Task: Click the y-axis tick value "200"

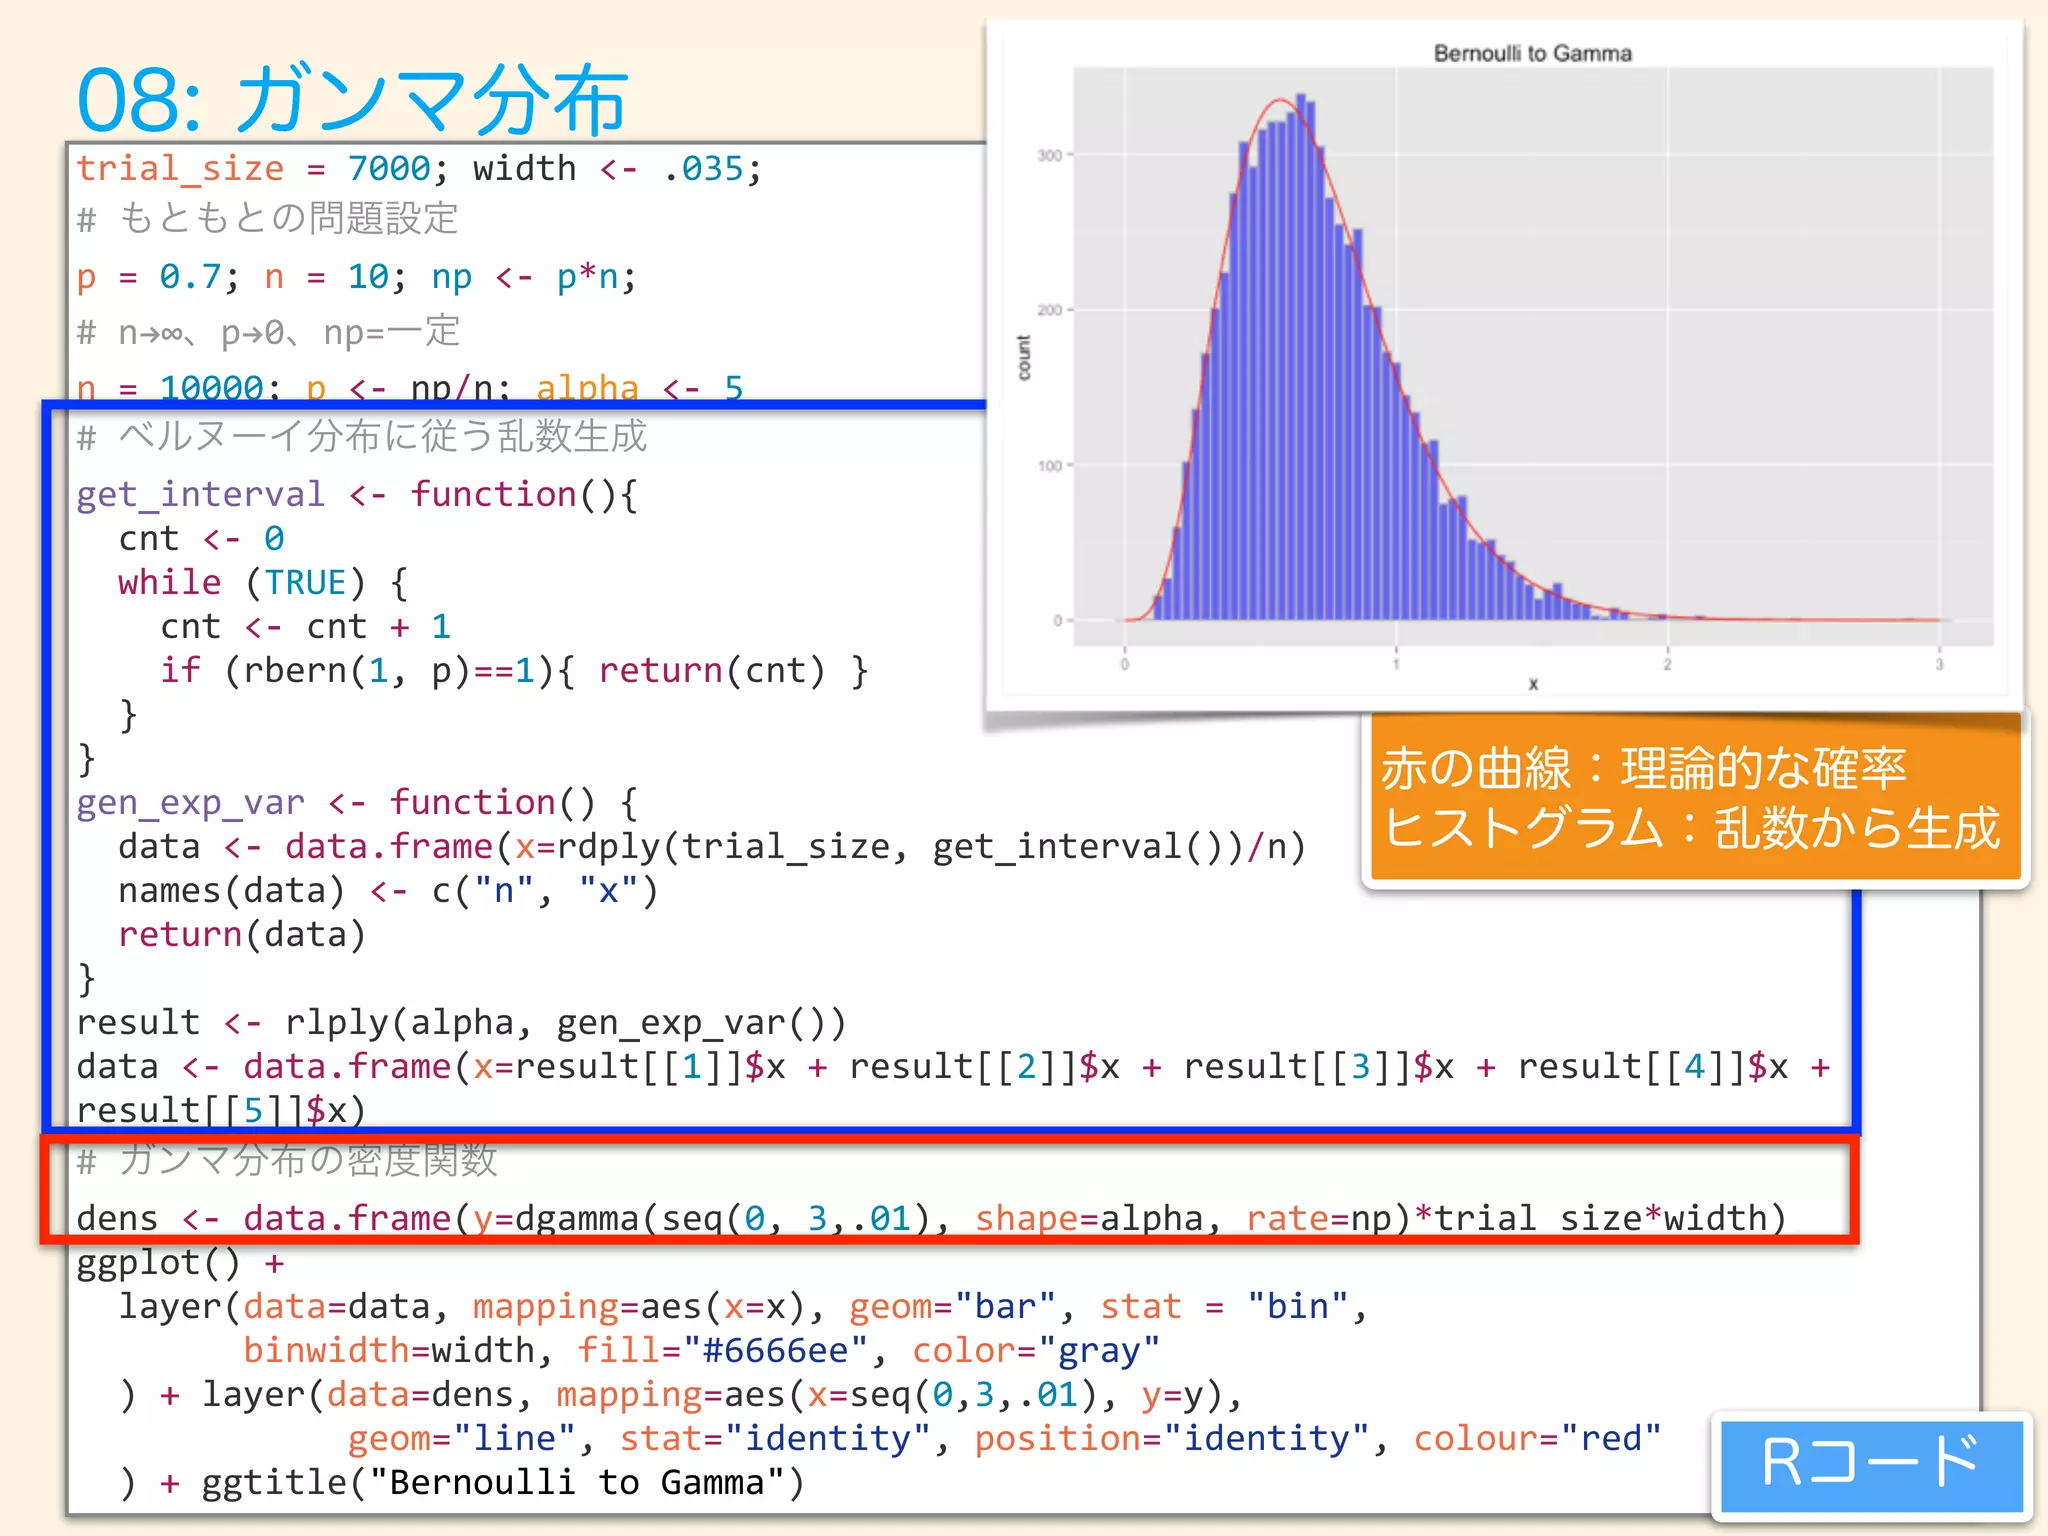Action: point(1049,310)
